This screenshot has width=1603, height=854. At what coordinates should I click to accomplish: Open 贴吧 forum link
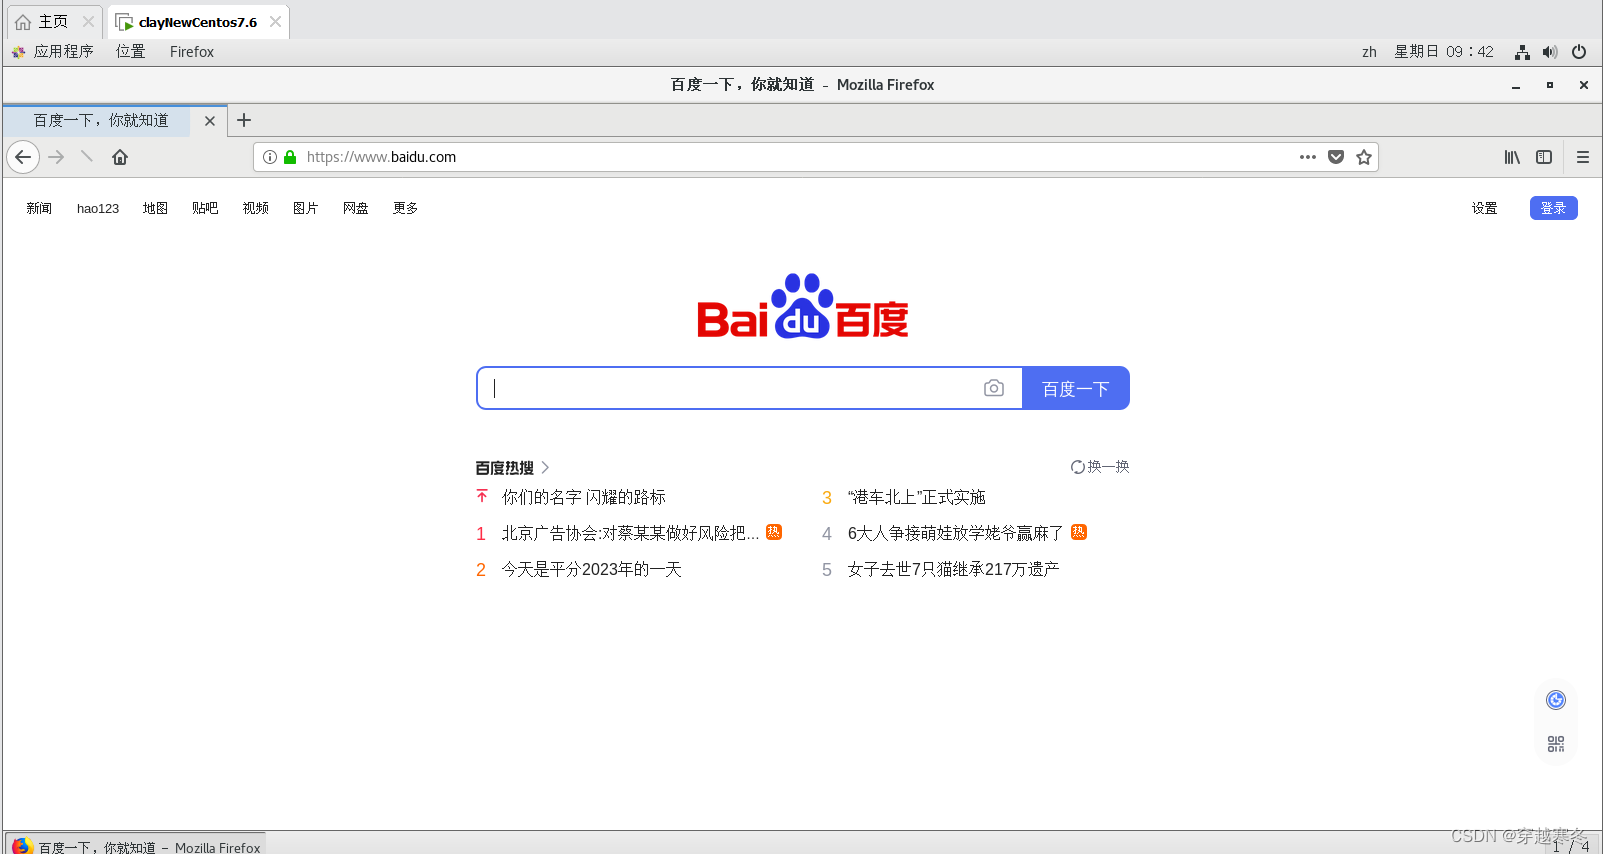click(x=205, y=208)
